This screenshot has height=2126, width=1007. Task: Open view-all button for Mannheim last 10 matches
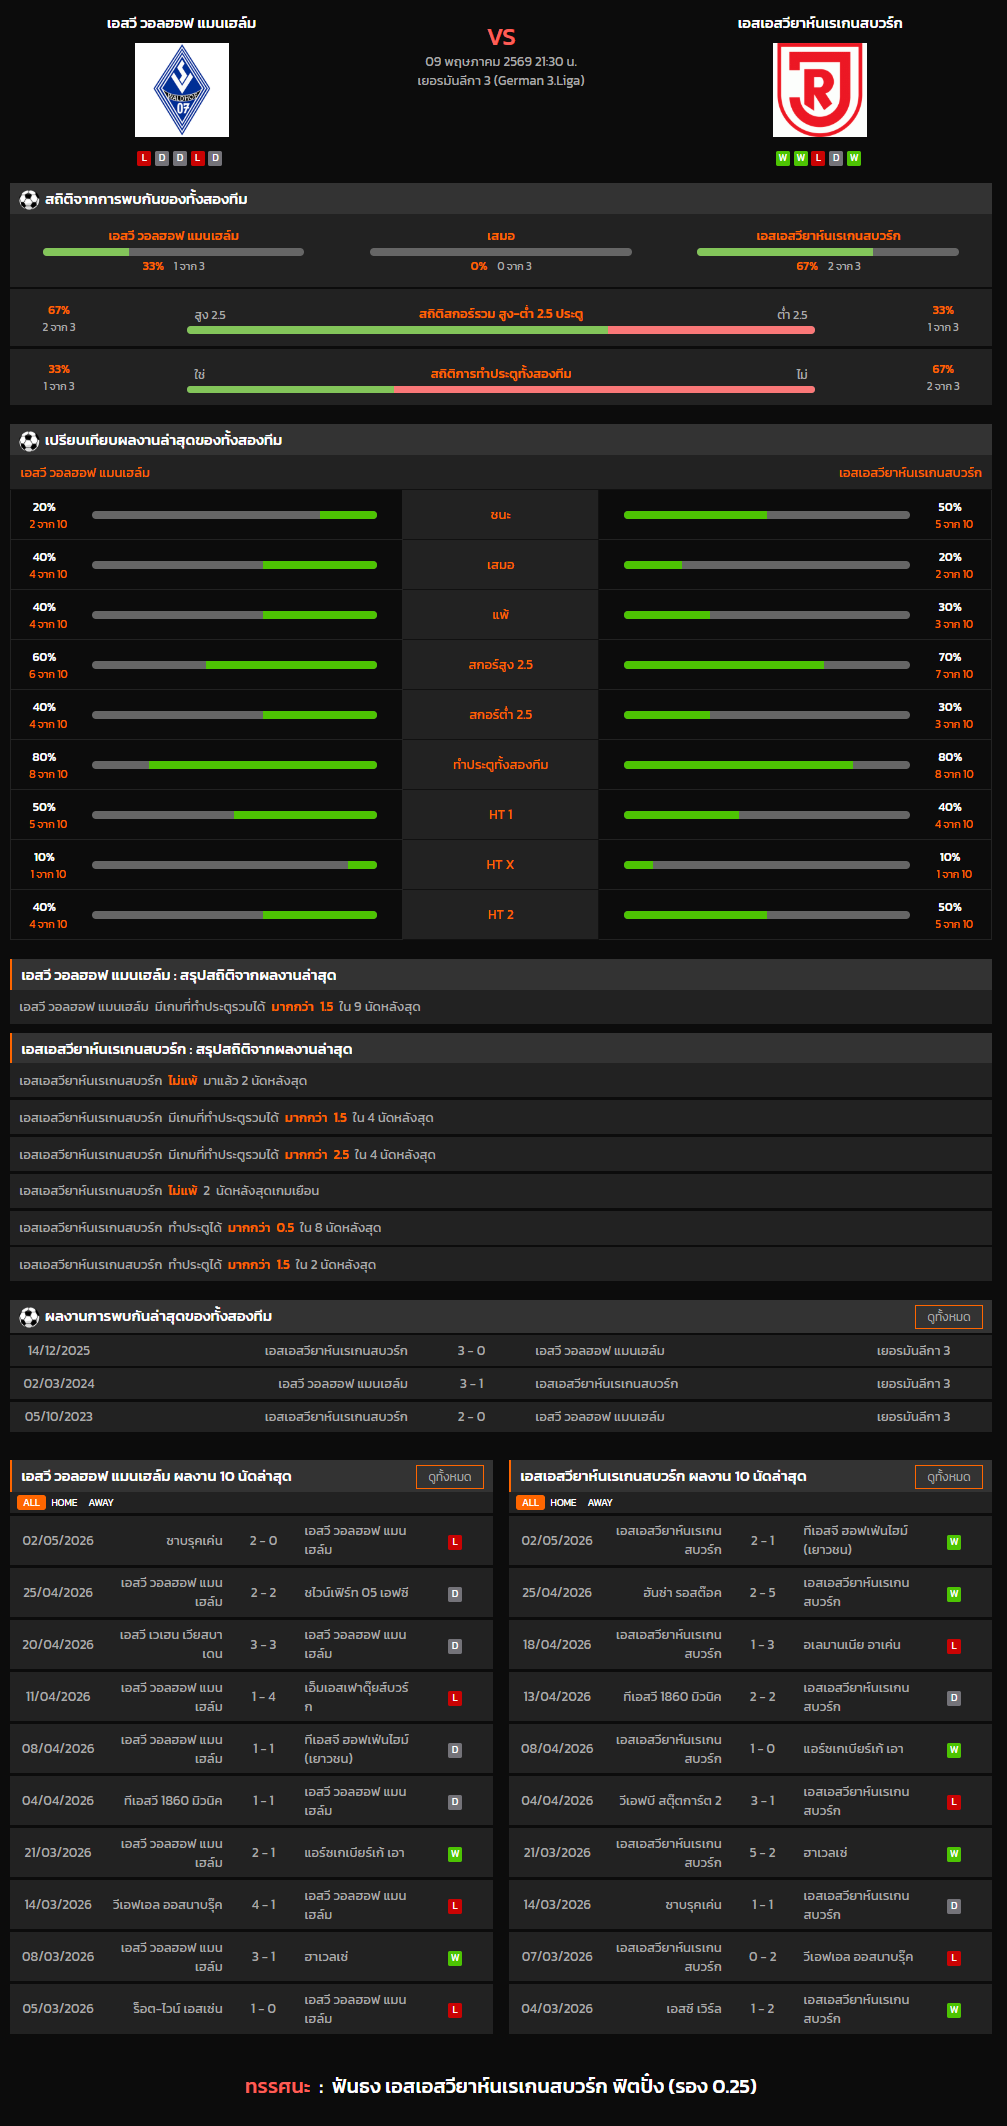(450, 1477)
